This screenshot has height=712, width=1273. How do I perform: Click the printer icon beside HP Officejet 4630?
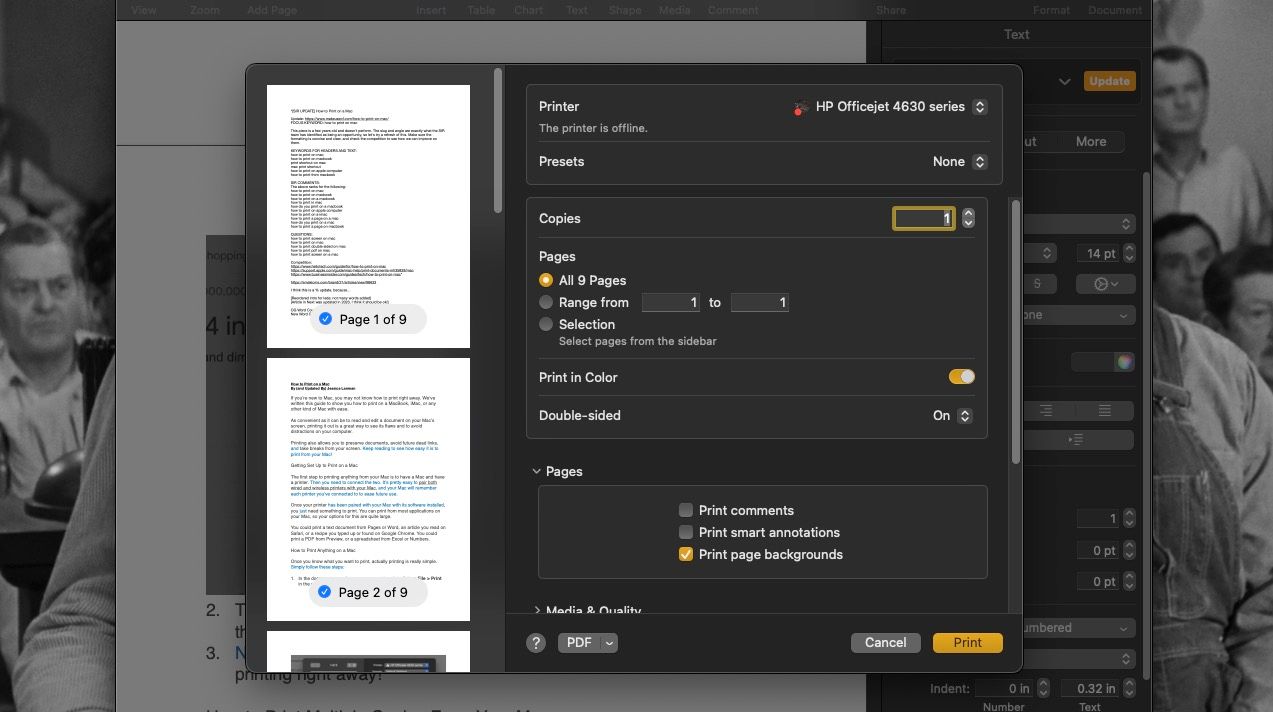pyautogui.click(x=800, y=106)
